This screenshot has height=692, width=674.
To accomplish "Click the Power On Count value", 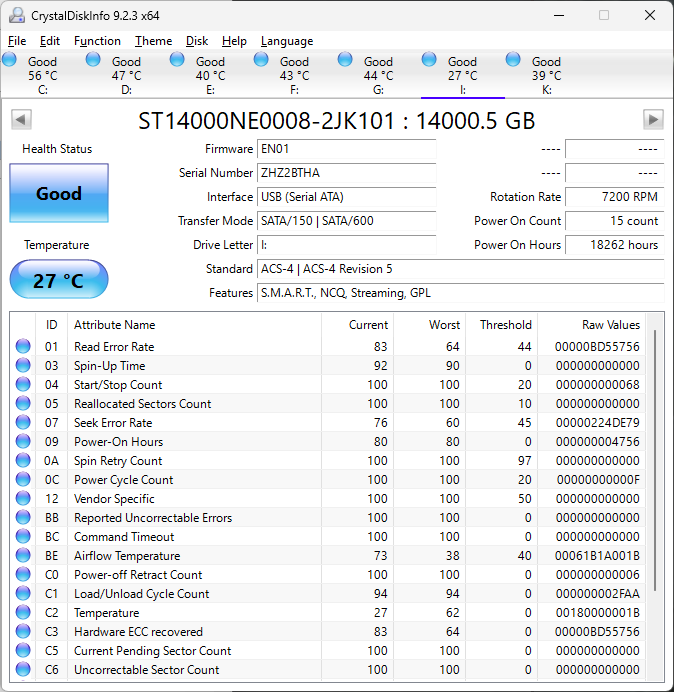I will [x=614, y=221].
